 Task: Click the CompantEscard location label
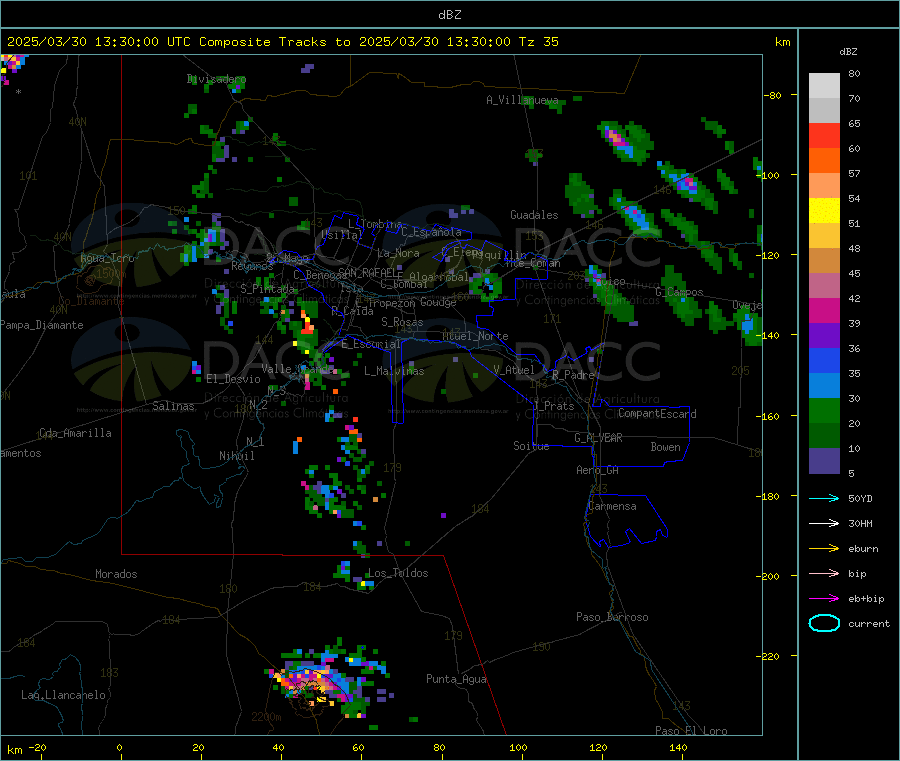657,414
